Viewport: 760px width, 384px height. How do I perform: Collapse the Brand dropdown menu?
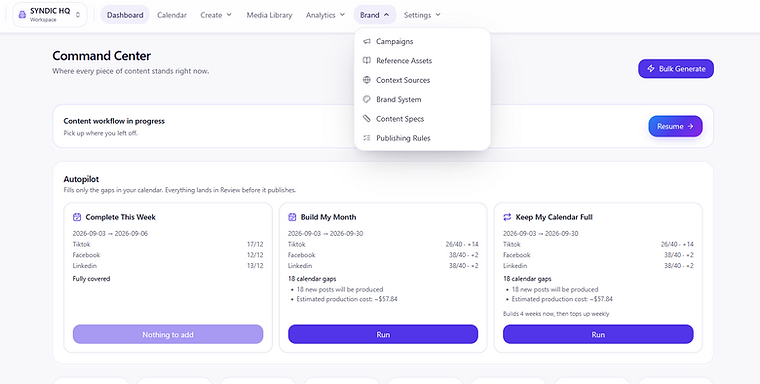click(375, 15)
